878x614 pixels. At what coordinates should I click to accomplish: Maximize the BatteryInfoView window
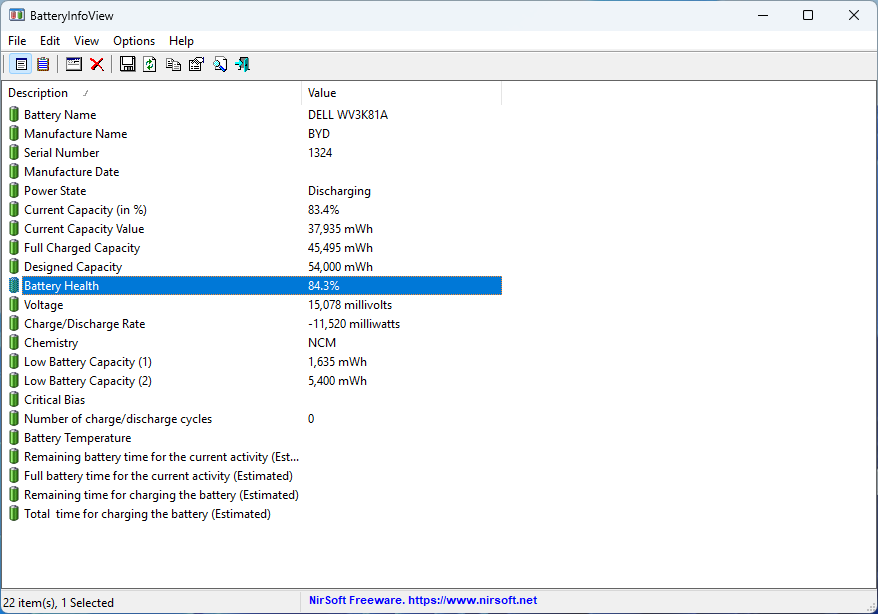[807, 15]
